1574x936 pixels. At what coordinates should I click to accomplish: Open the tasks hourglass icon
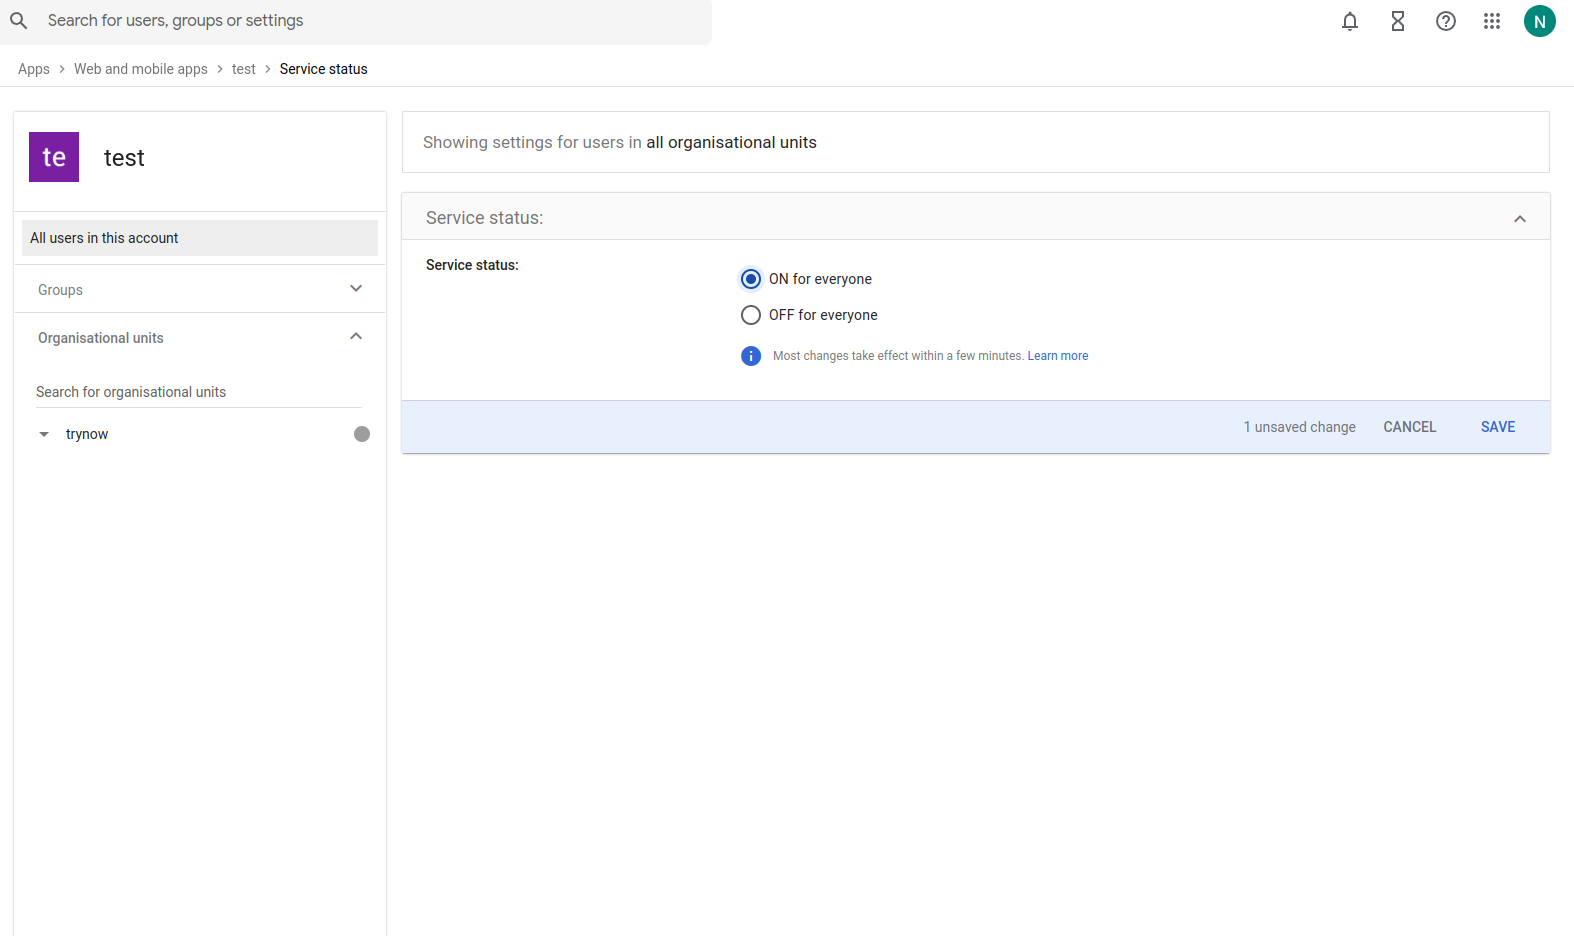[x=1398, y=21]
